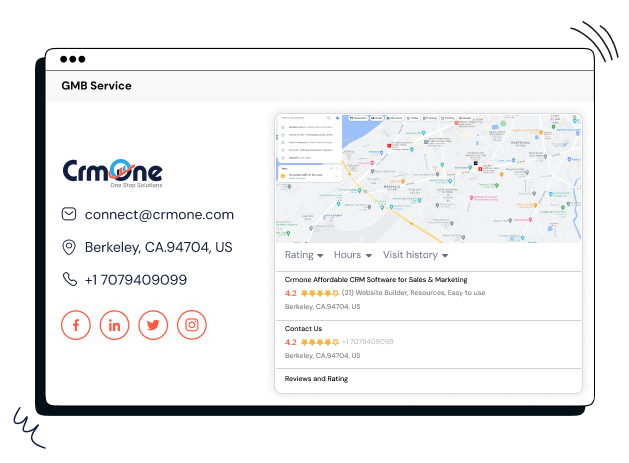Click the +1 7079409099 phone number
The height and width of the screenshot is (463, 629).
click(136, 280)
